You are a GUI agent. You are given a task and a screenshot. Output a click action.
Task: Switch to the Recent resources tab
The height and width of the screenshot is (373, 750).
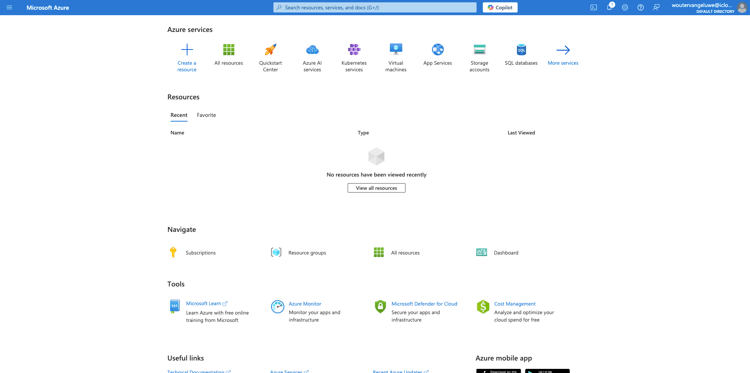(x=179, y=115)
